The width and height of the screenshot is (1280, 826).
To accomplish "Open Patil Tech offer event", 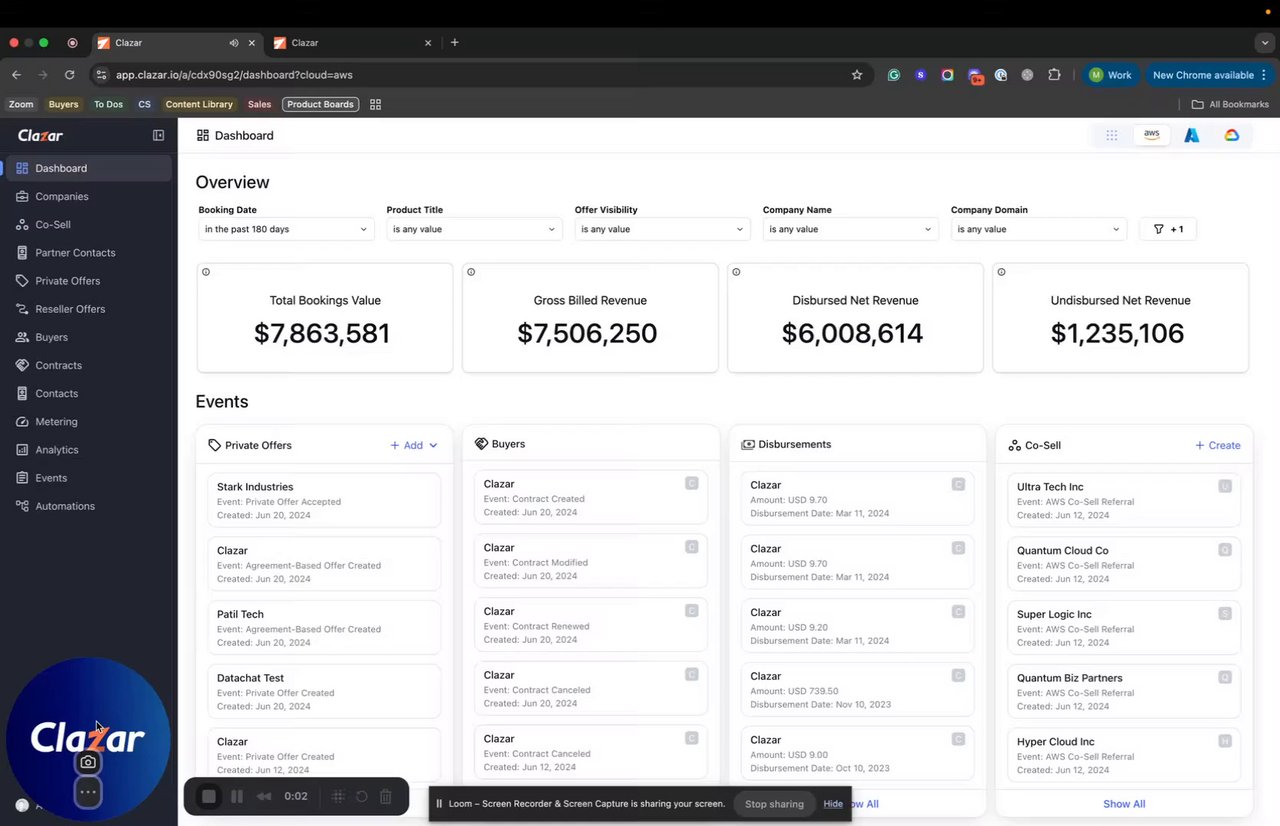I will pyautogui.click(x=324, y=628).
